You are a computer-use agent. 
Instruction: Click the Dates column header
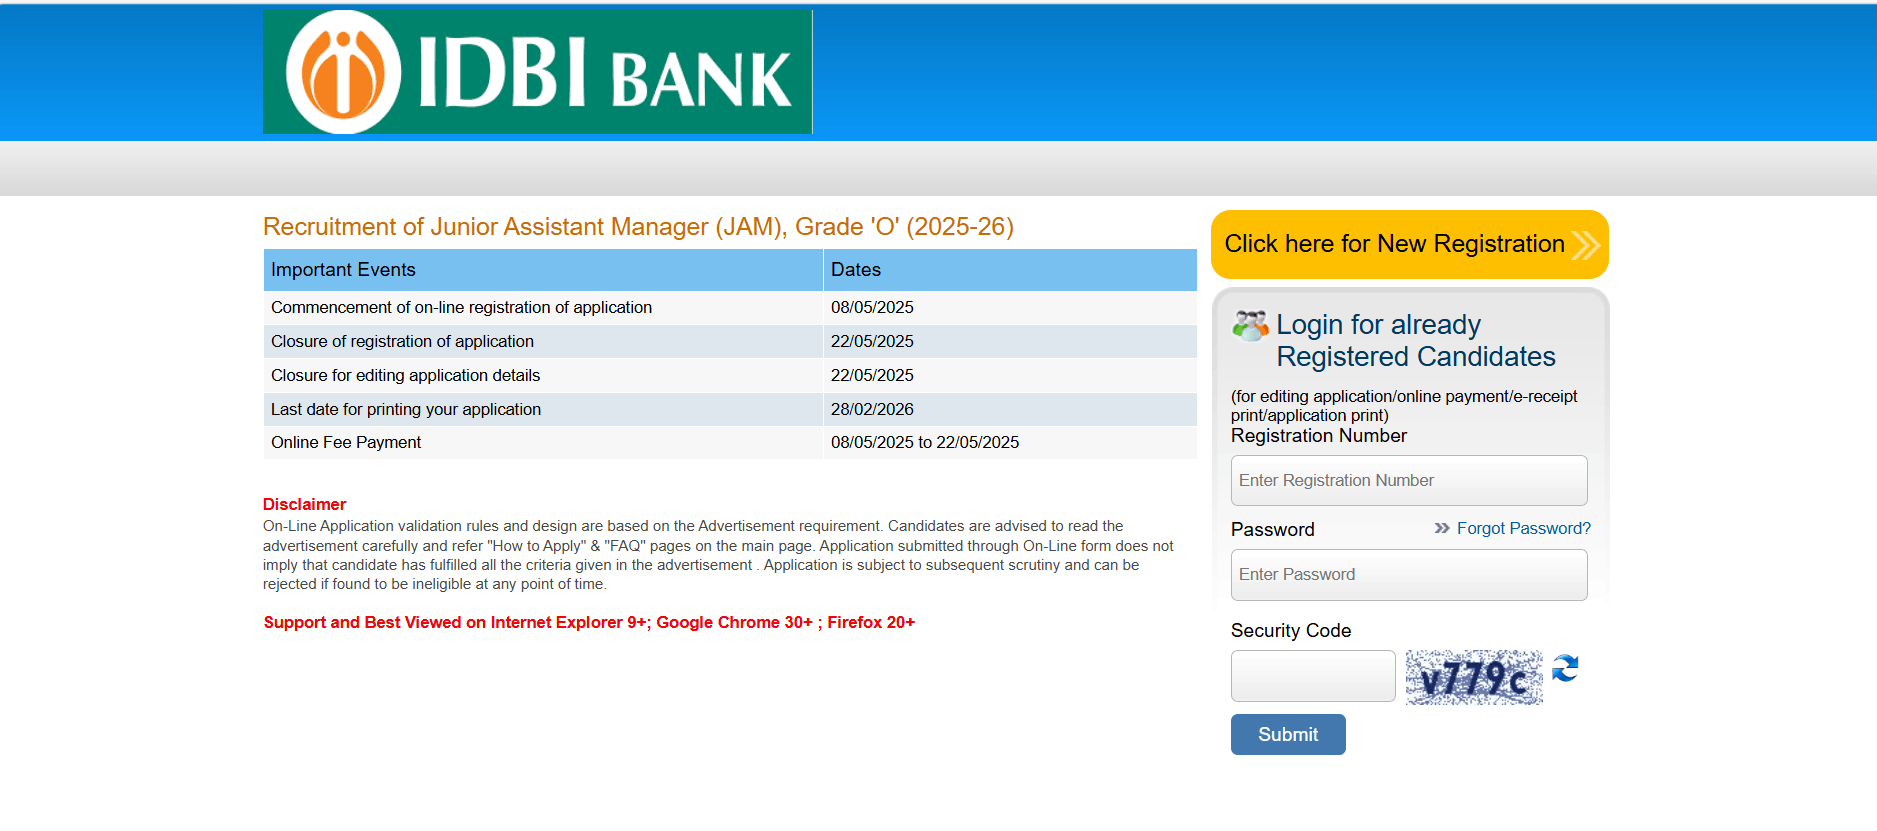(856, 270)
